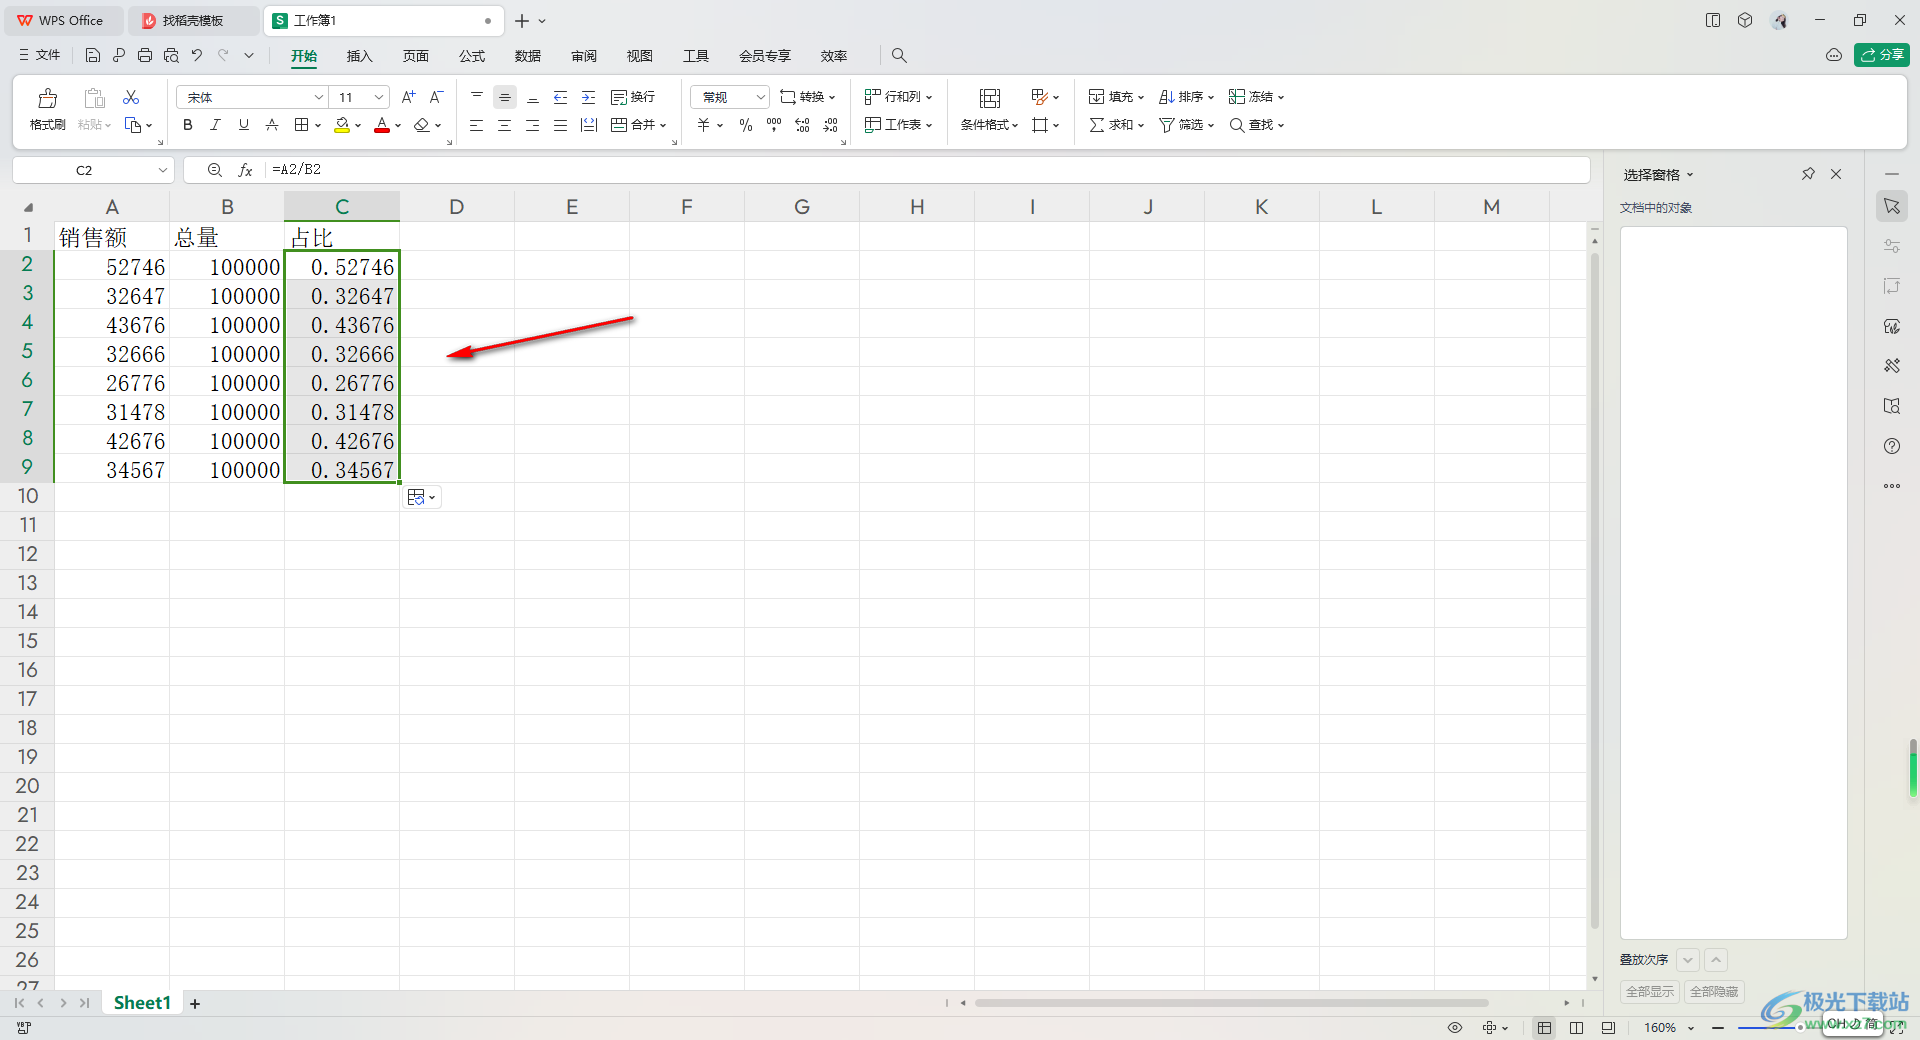Switch to the Page (页面) tab
The image size is (1920, 1040).
click(x=416, y=56)
